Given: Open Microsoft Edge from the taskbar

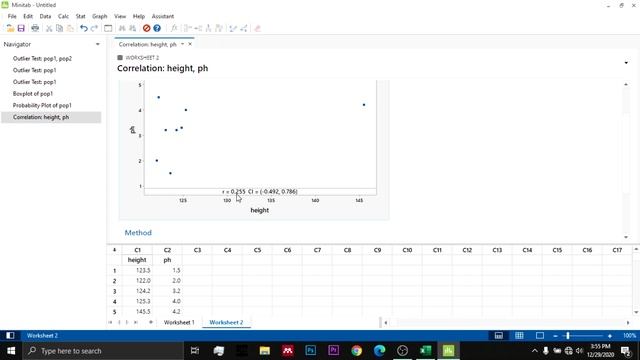Looking at the screenshot, I should click(x=380, y=351).
